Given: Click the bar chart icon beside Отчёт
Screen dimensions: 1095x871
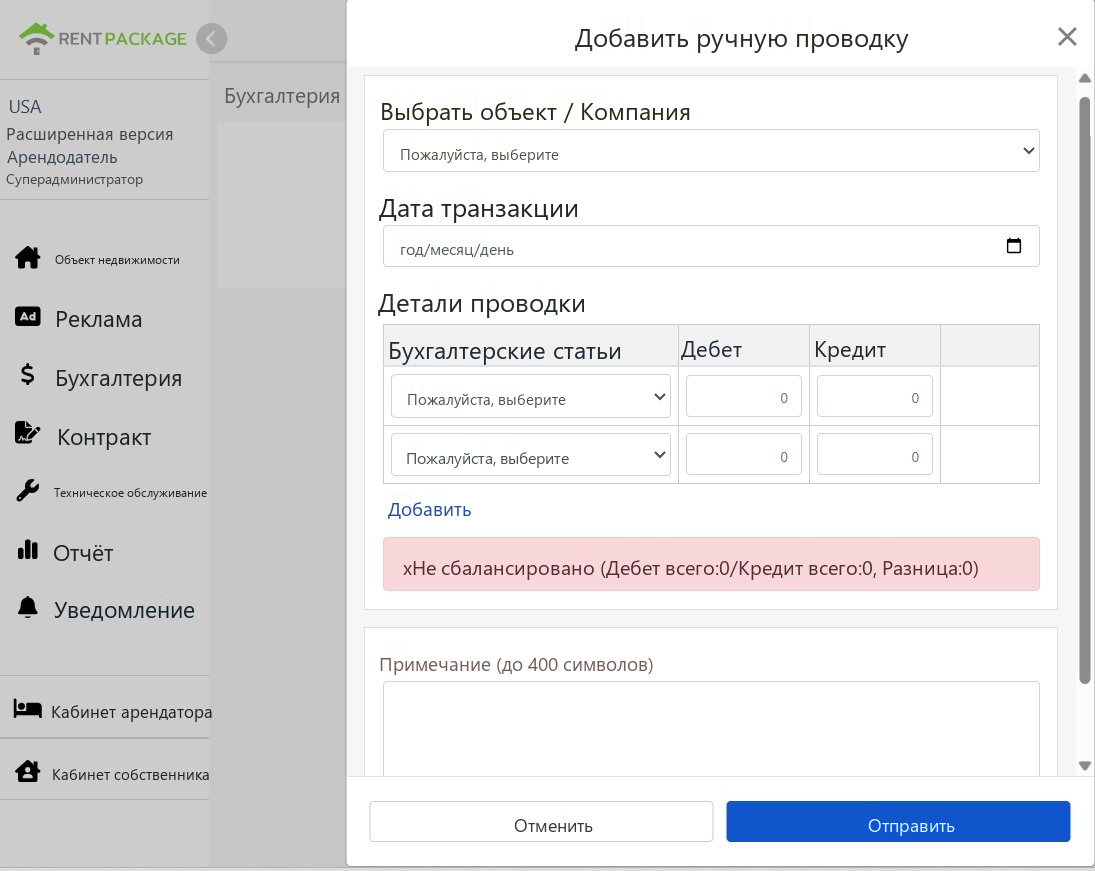Looking at the screenshot, I should click(27, 550).
